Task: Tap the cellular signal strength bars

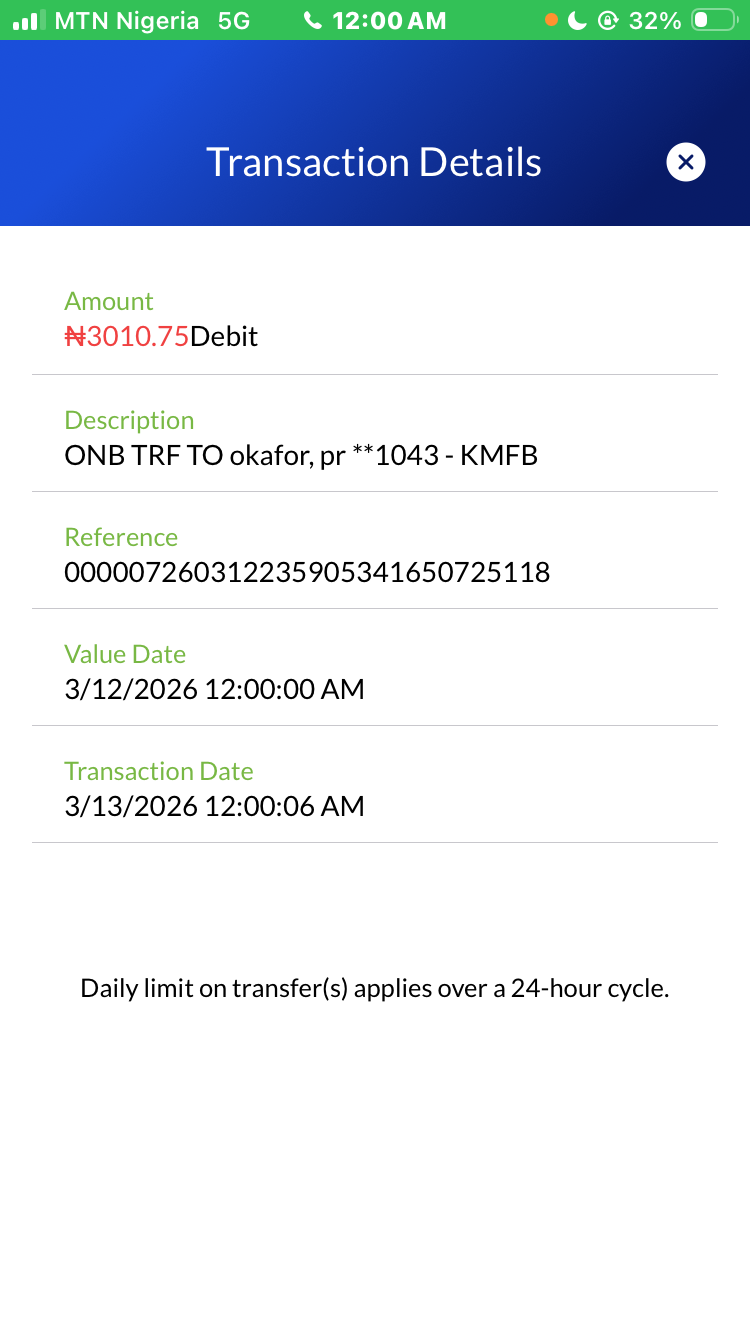Action: 29,20
